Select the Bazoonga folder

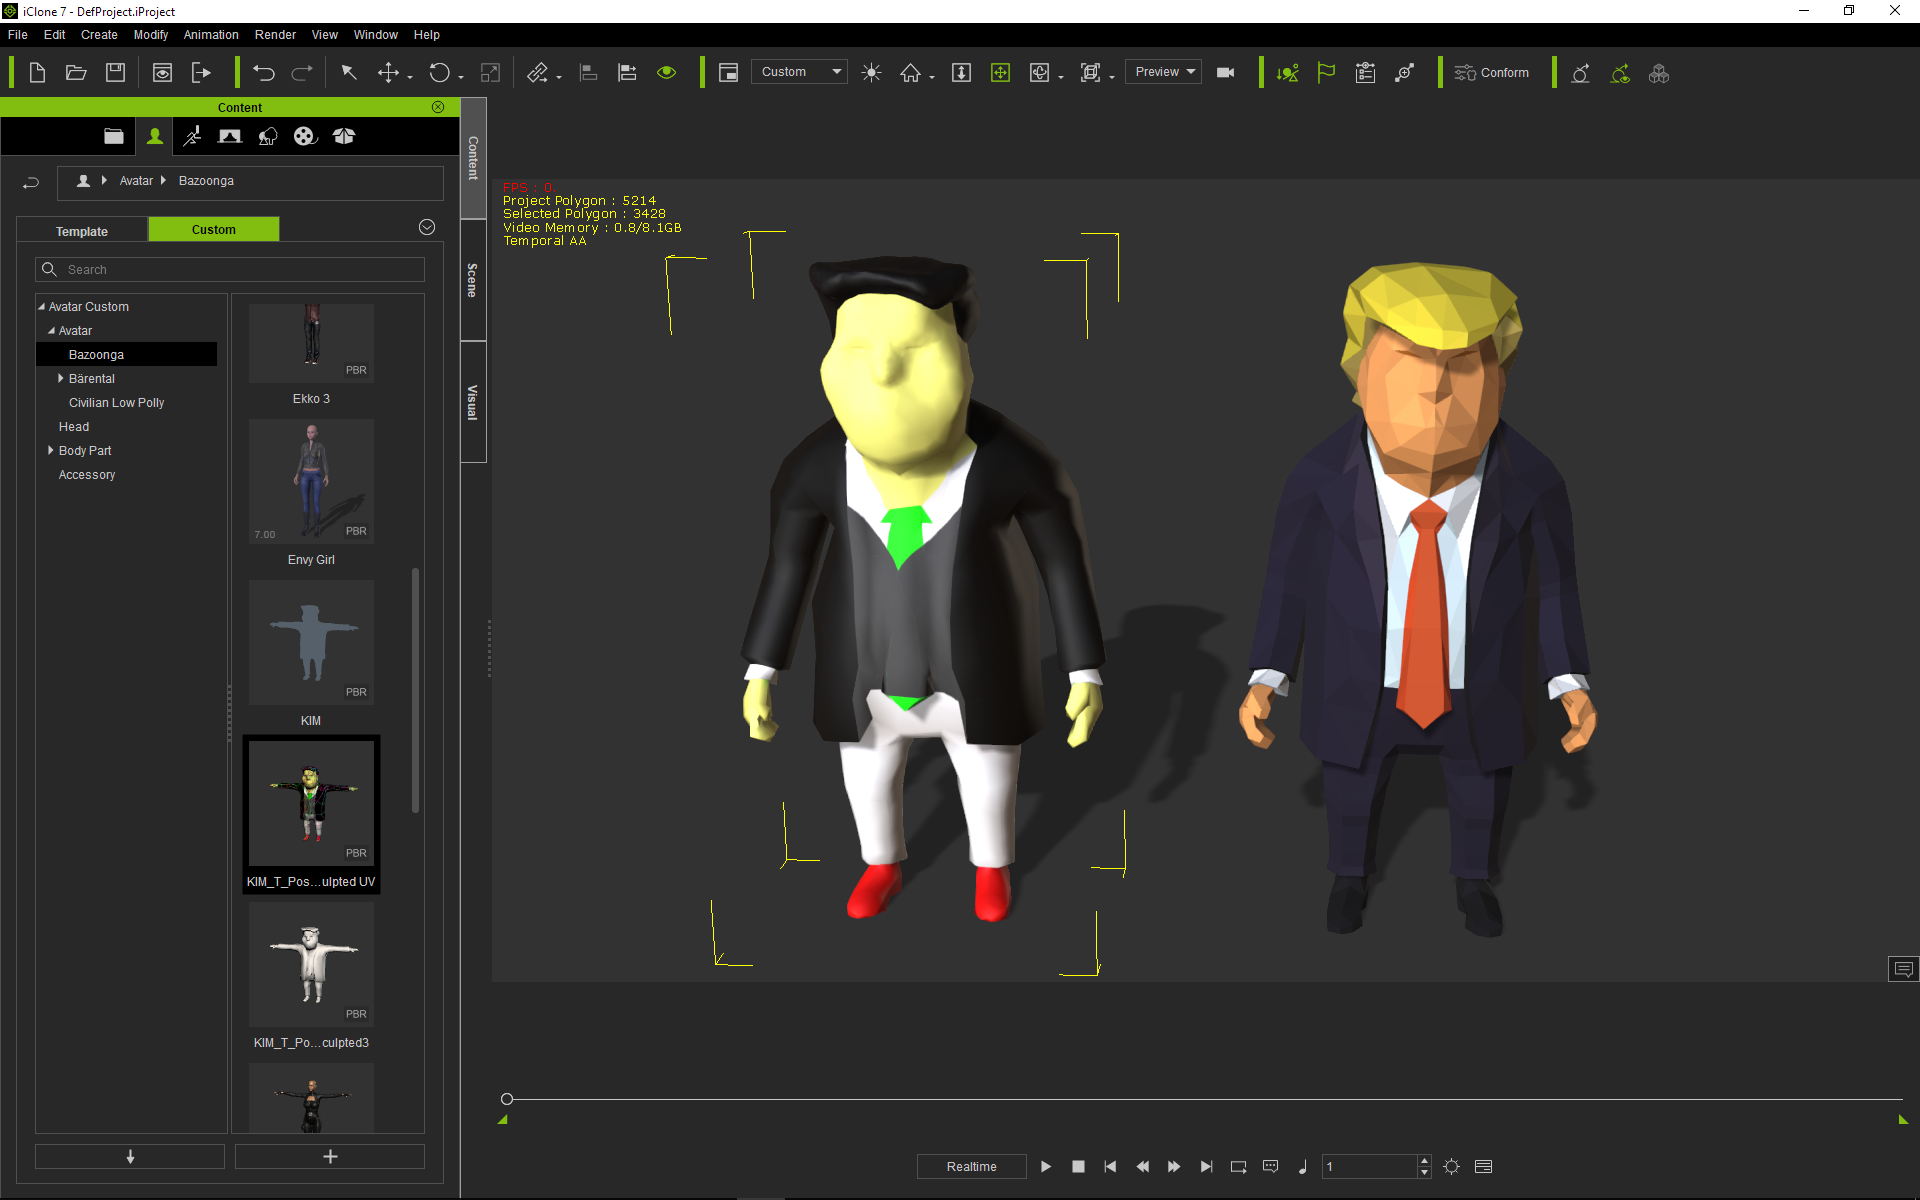pyautogui.click(x=126, y=355)
